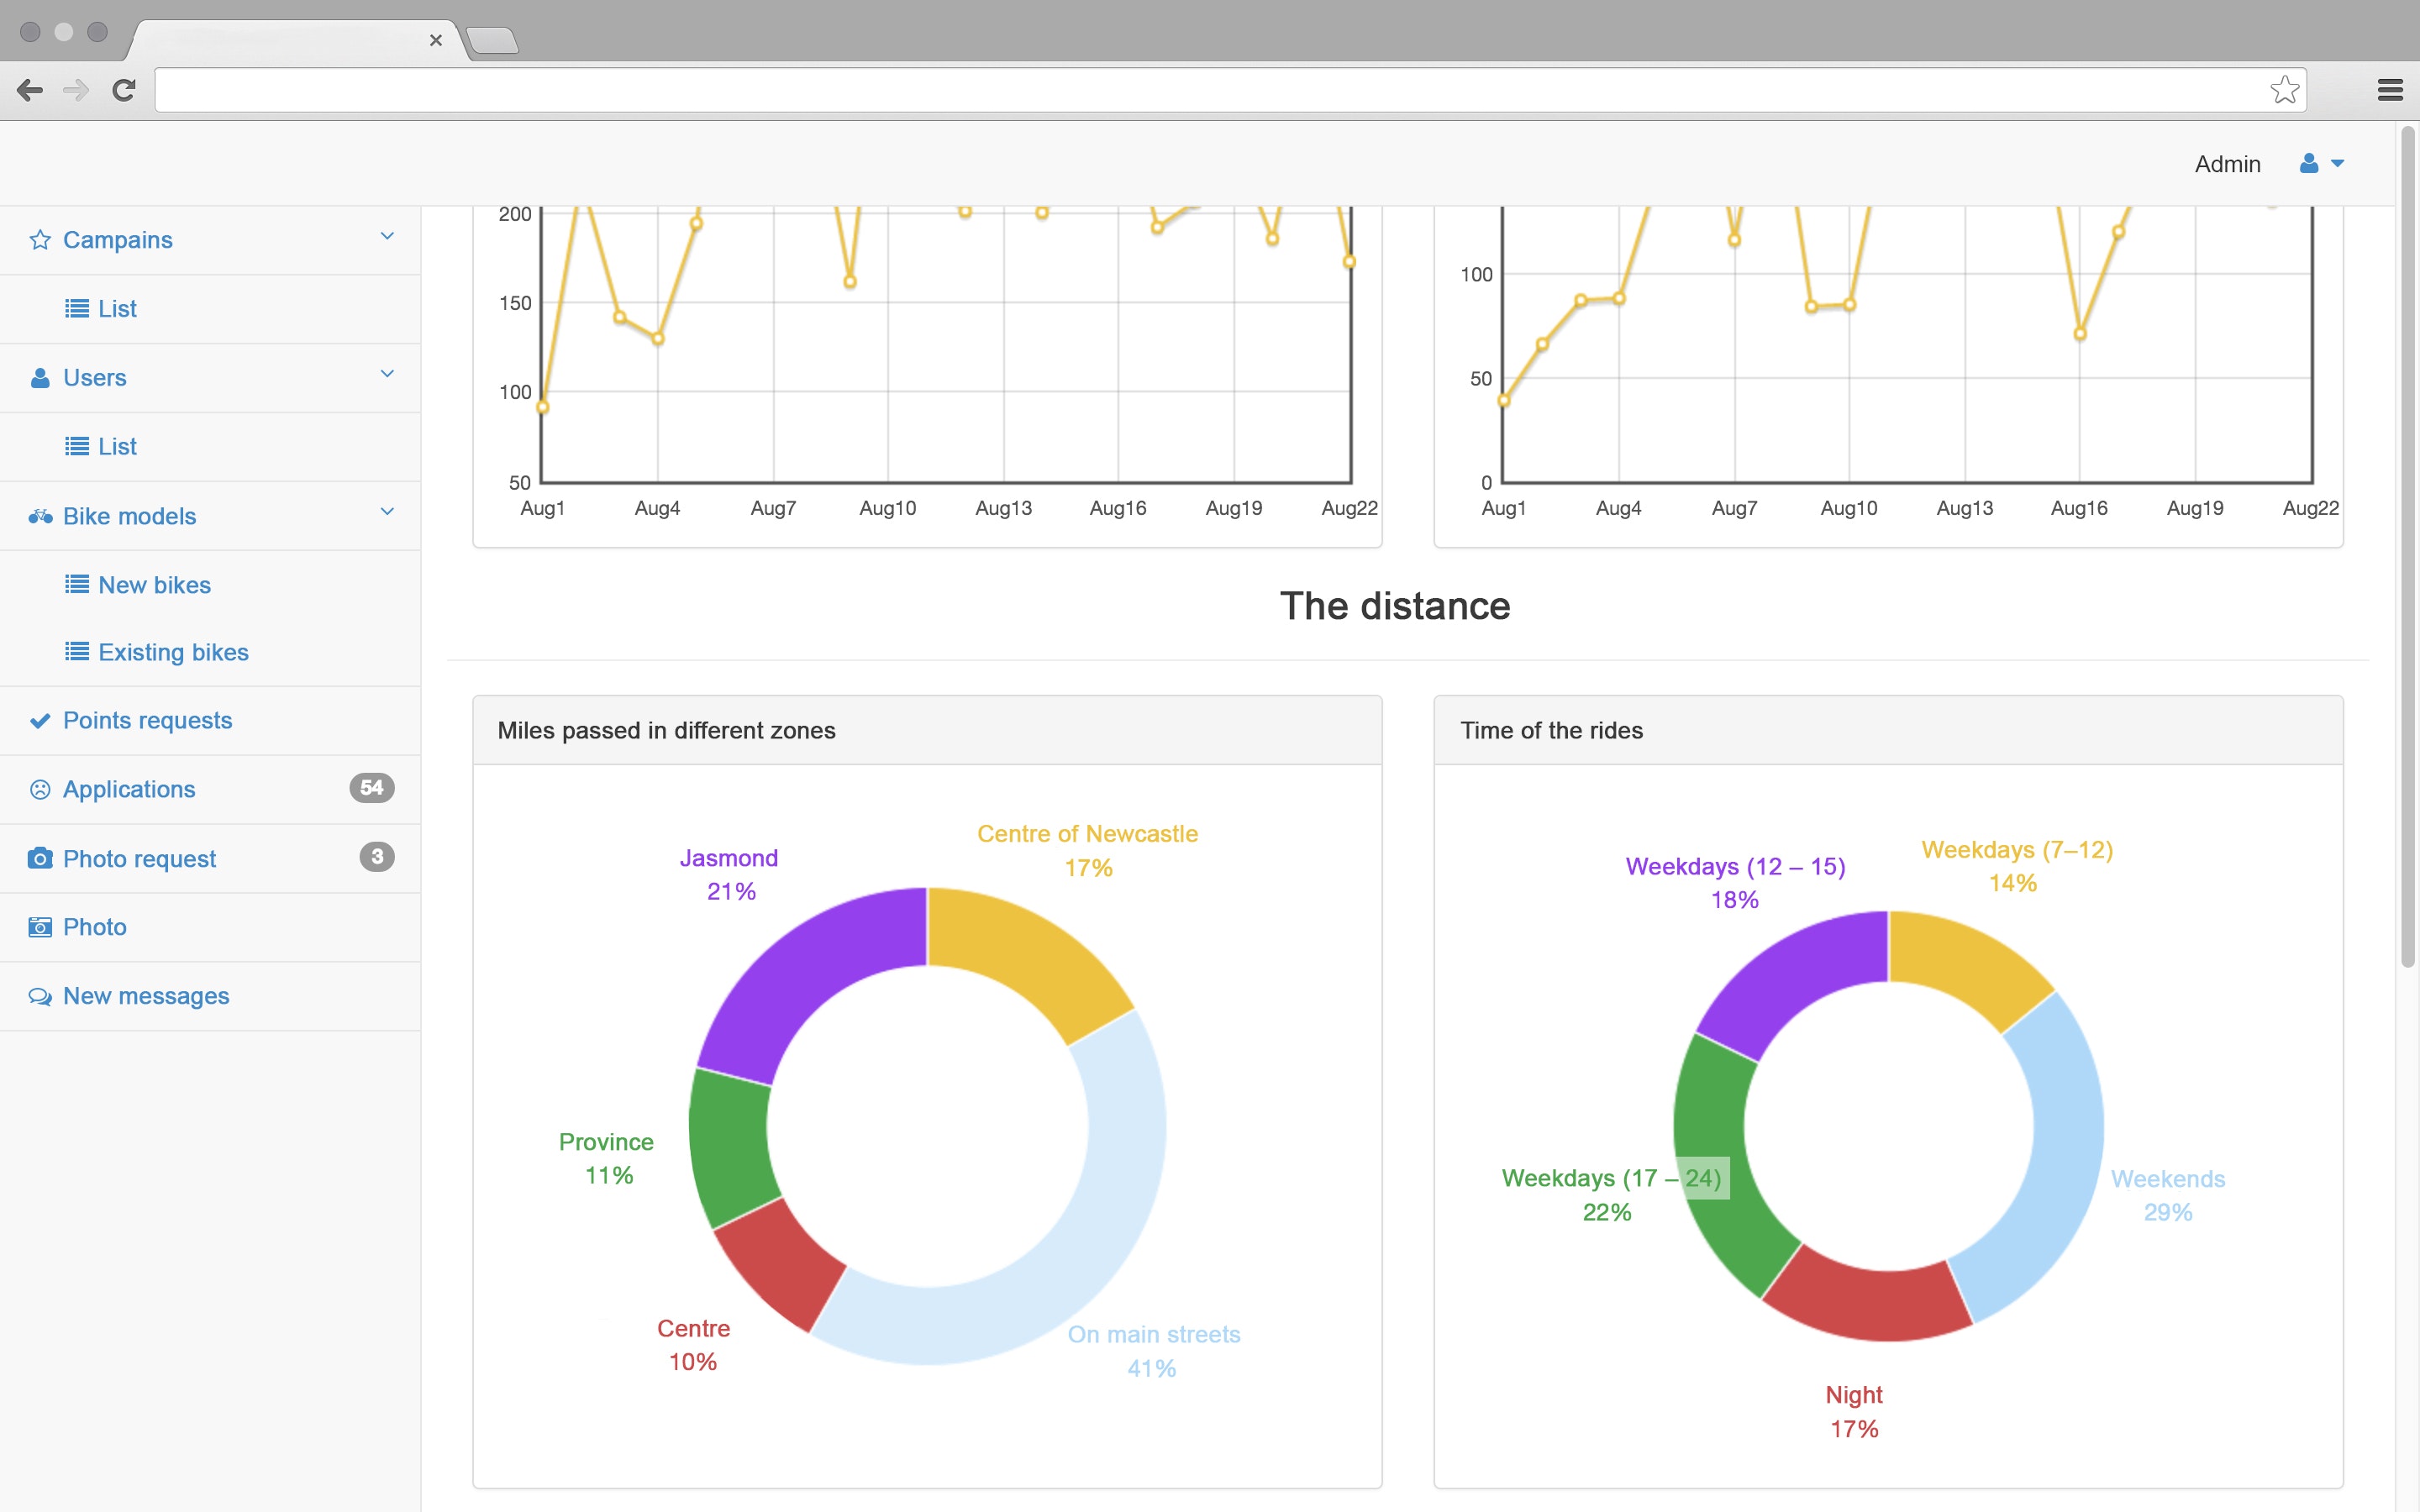The height and width of the screenshot is (1512, 2420).
Task: Click the sad face Applications icon
Action: [x=40, y=789]
